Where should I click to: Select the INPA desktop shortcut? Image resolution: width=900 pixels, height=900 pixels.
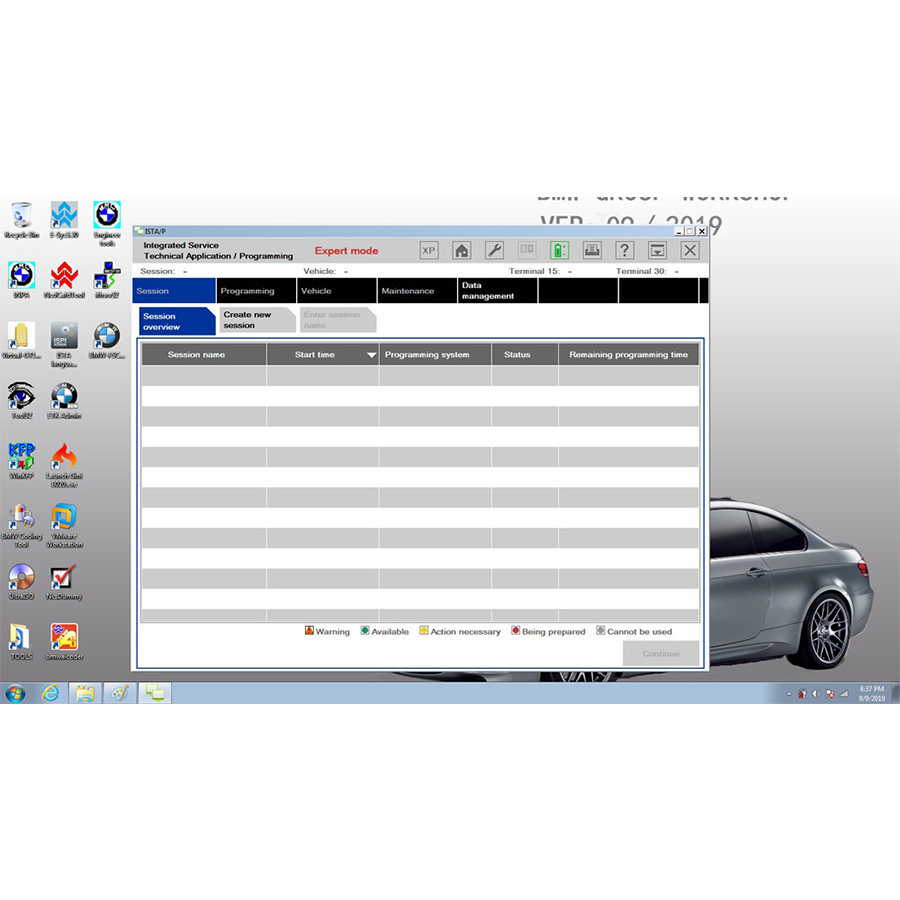(21, 277)
